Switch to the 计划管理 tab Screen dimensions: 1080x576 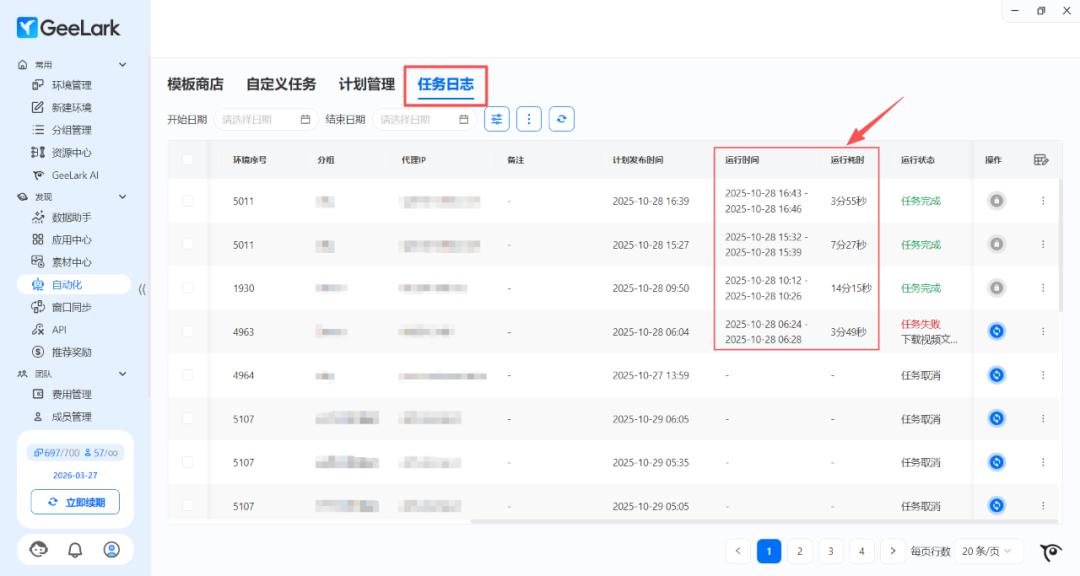366,85
